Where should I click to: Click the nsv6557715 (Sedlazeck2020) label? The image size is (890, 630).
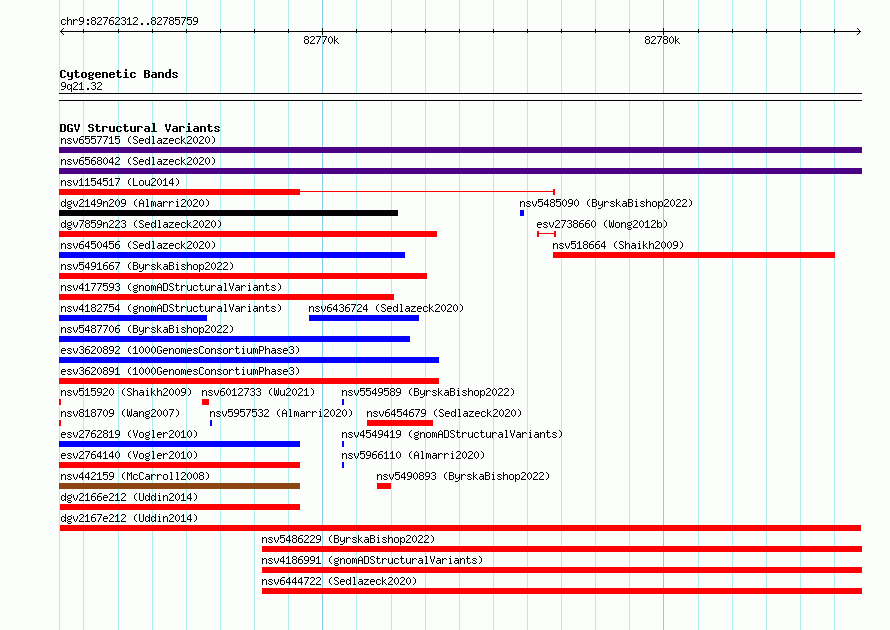click(x=138, y=140)
